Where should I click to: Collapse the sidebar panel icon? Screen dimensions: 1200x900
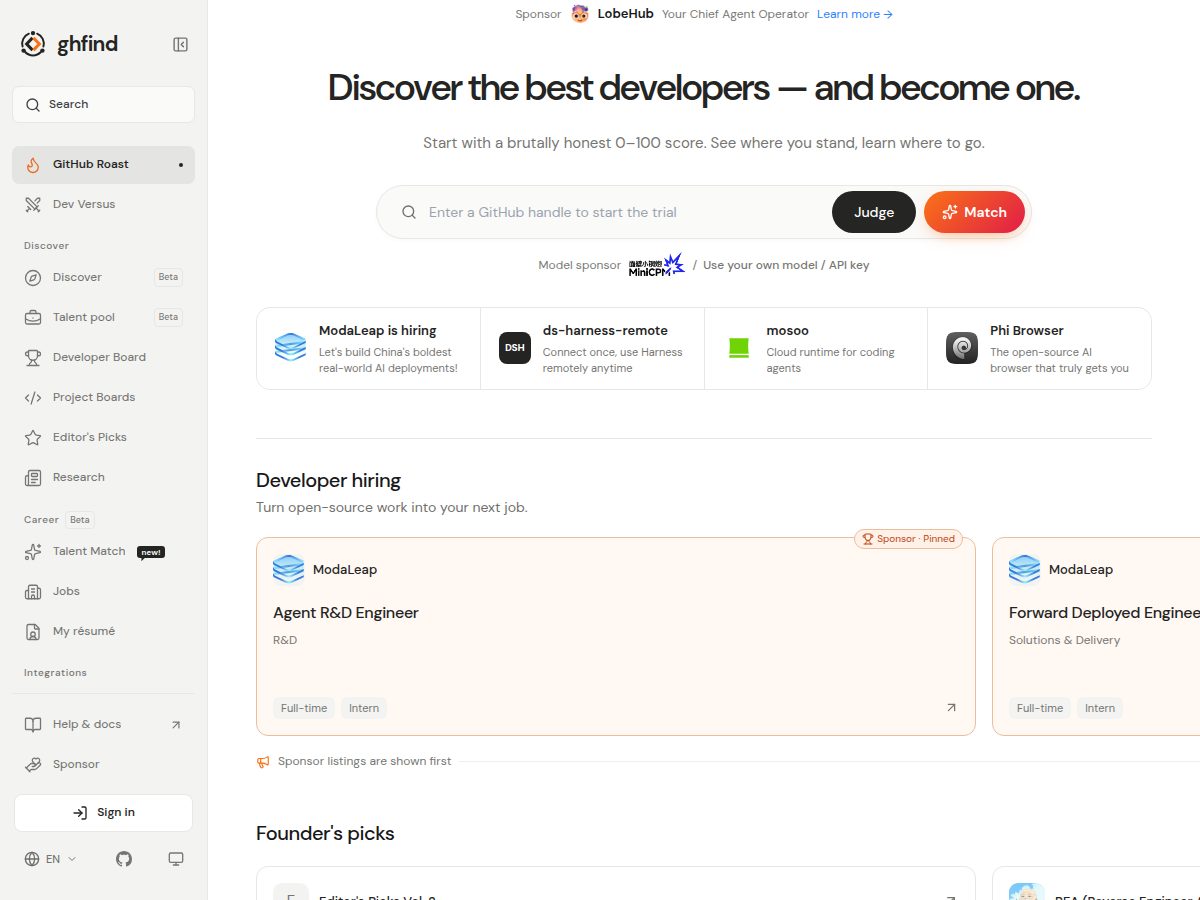[180, 44]
